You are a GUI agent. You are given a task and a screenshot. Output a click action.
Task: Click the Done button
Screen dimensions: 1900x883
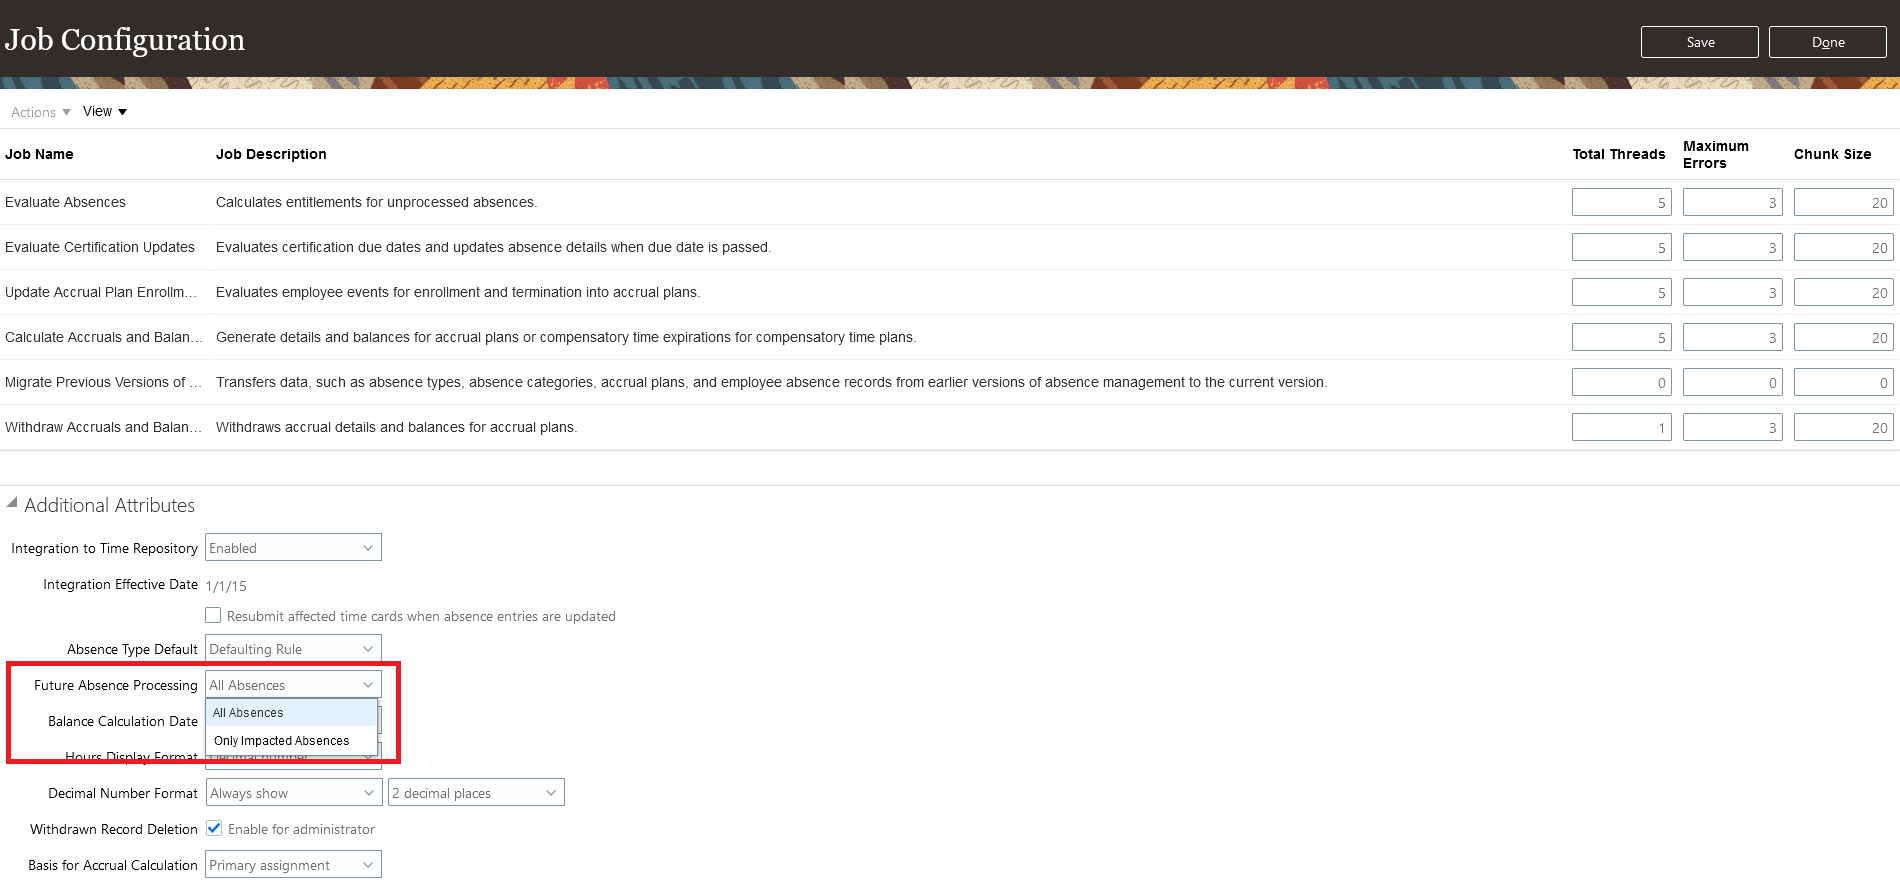[x=1827, y=42]
